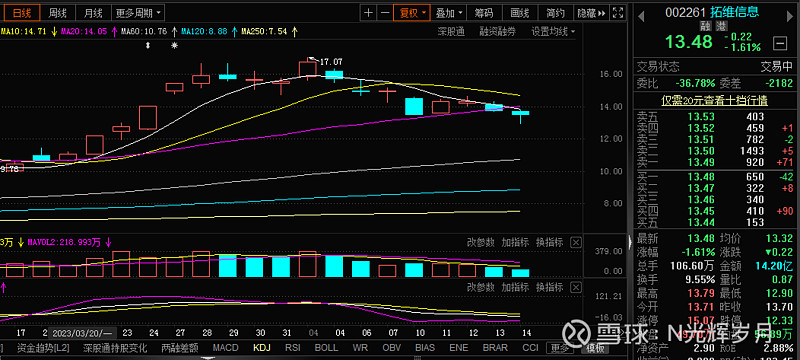Click the fullscreen expand icon at top right

pyautogui.click(x=617, y=13)
